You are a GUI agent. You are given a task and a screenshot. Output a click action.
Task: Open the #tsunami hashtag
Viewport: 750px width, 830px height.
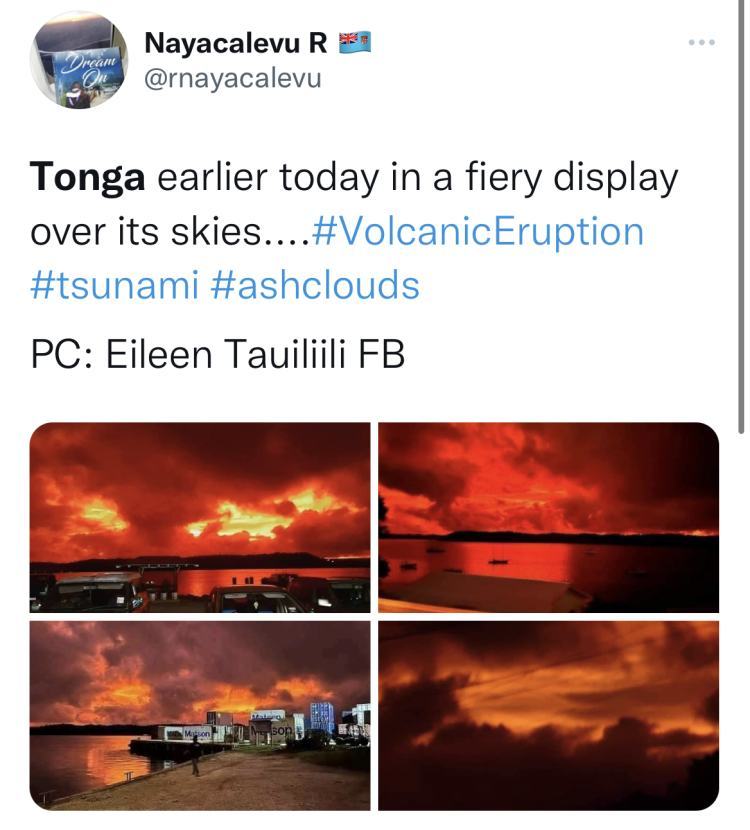(115, 285)
